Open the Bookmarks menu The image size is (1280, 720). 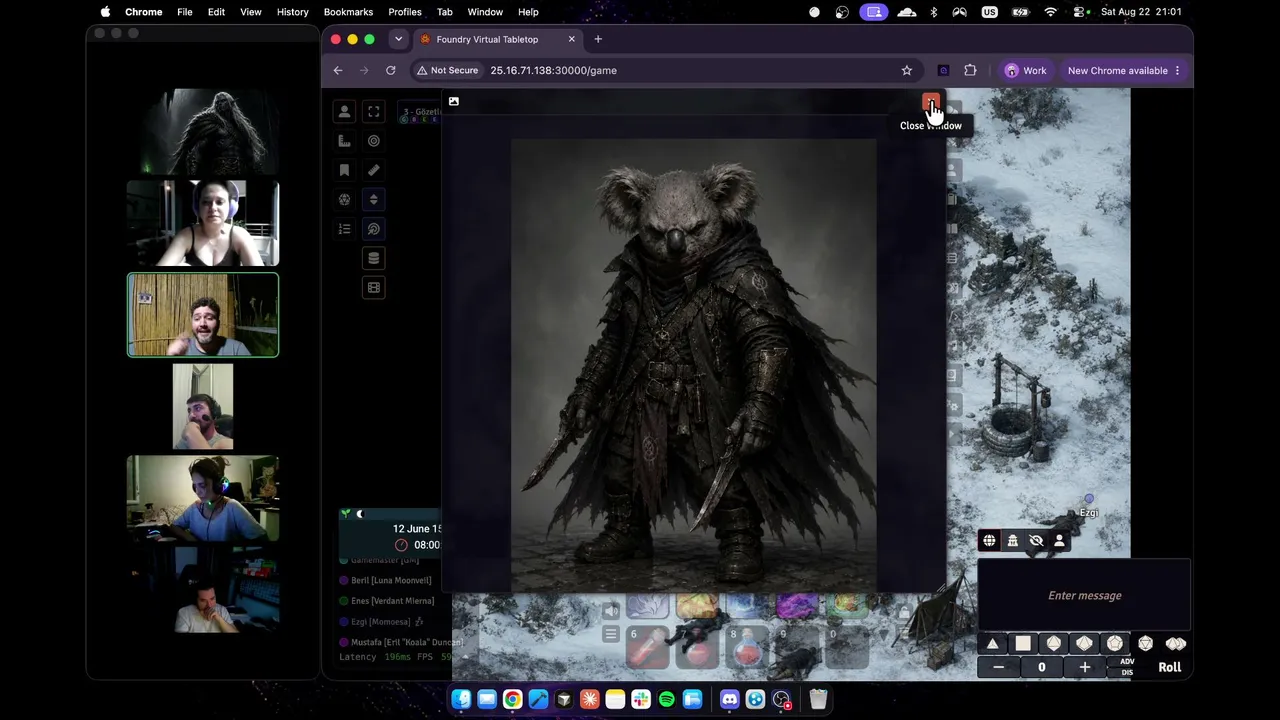[348, 12]
